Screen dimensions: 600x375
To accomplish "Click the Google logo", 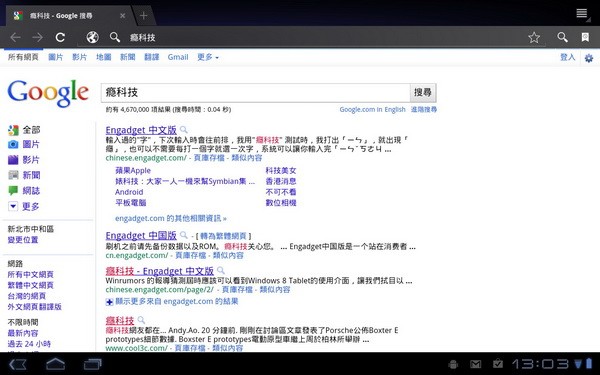I will coord(48,93).
